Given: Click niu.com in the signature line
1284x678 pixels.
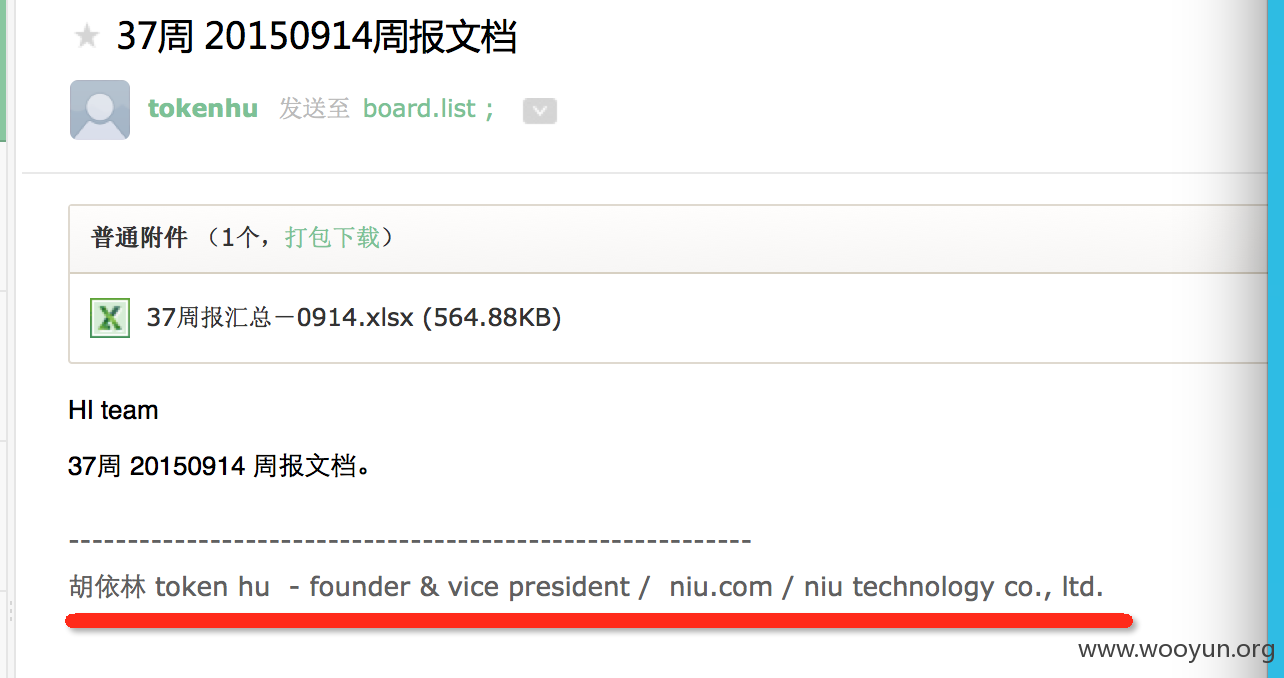Looking at the screenshot, I should (x=721, y=587).
